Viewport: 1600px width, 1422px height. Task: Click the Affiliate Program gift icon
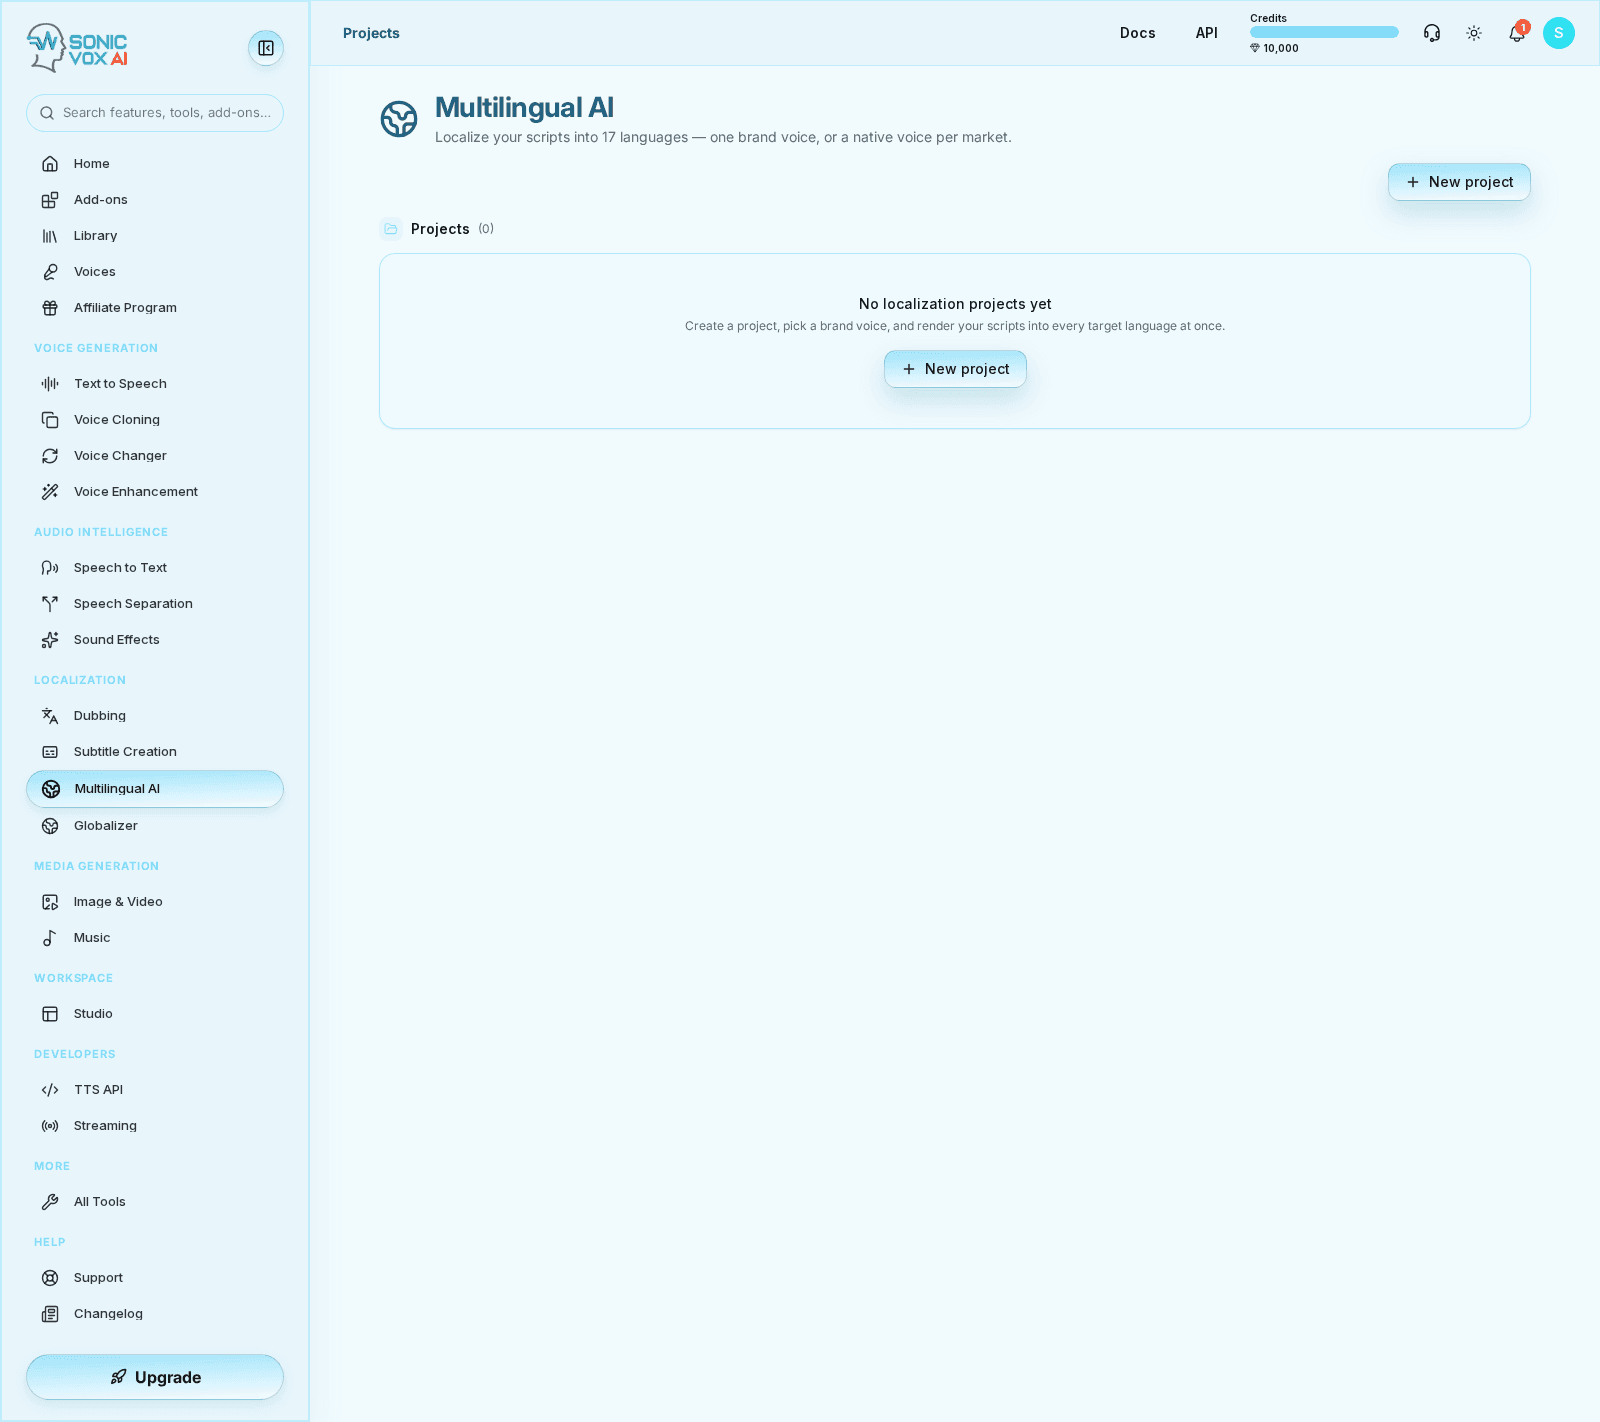tap(50, 308)
